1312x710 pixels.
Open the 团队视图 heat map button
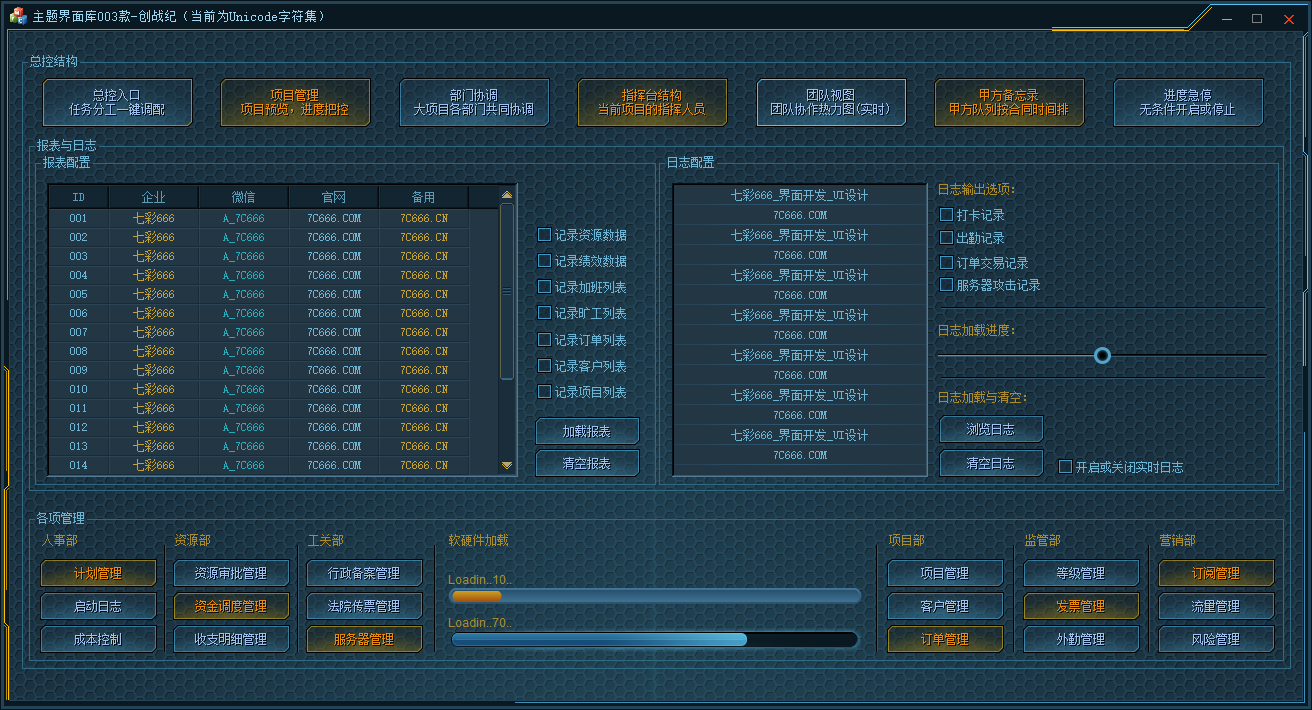[830, 102]
